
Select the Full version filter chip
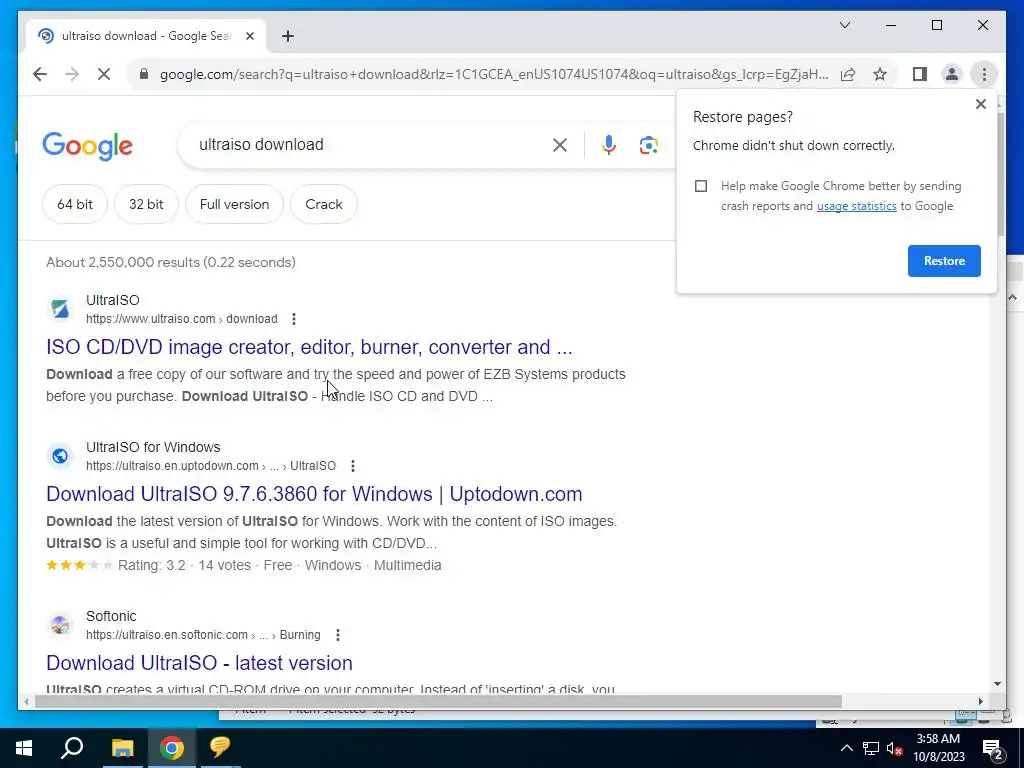point(234,204)
